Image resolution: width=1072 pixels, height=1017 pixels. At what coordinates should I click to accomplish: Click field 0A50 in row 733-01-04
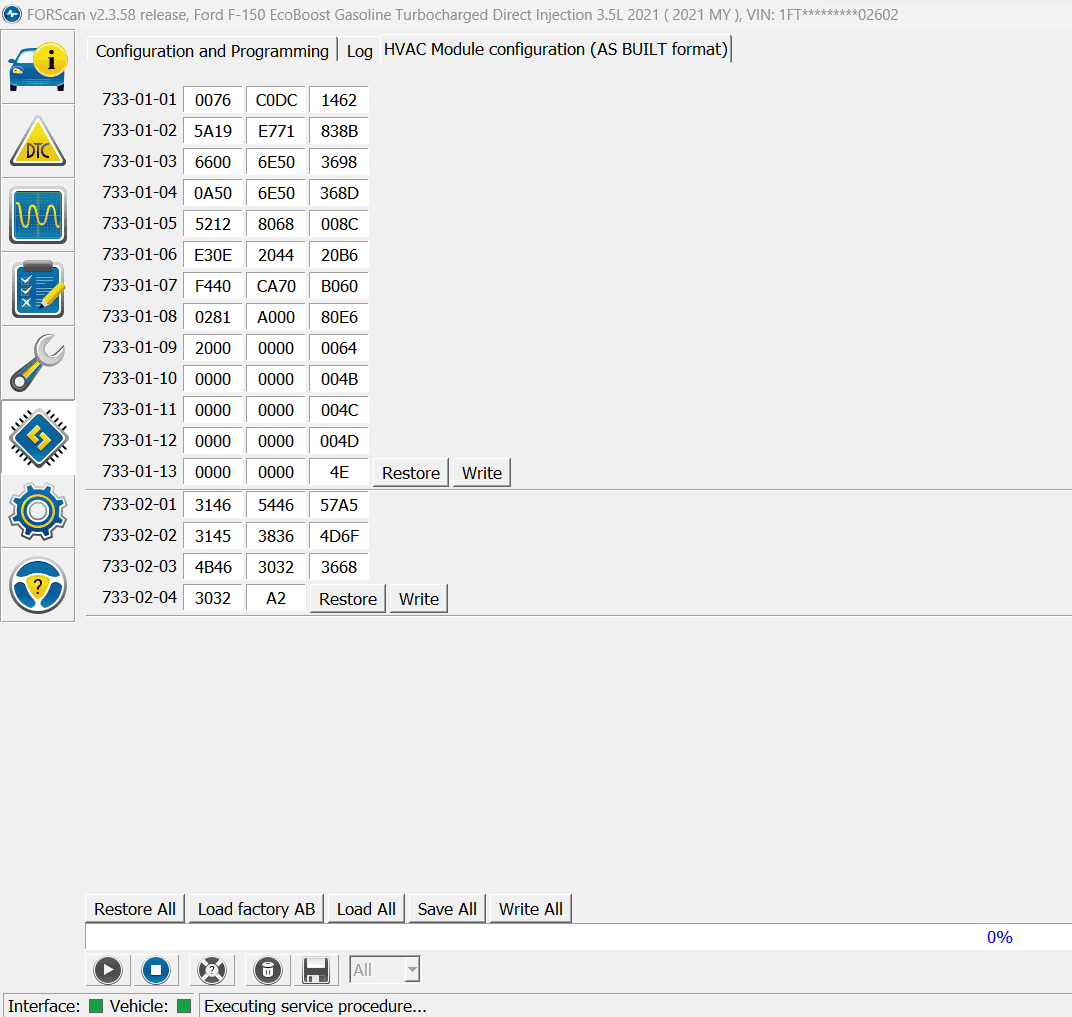pyautogui.click(x=213, y=193)
